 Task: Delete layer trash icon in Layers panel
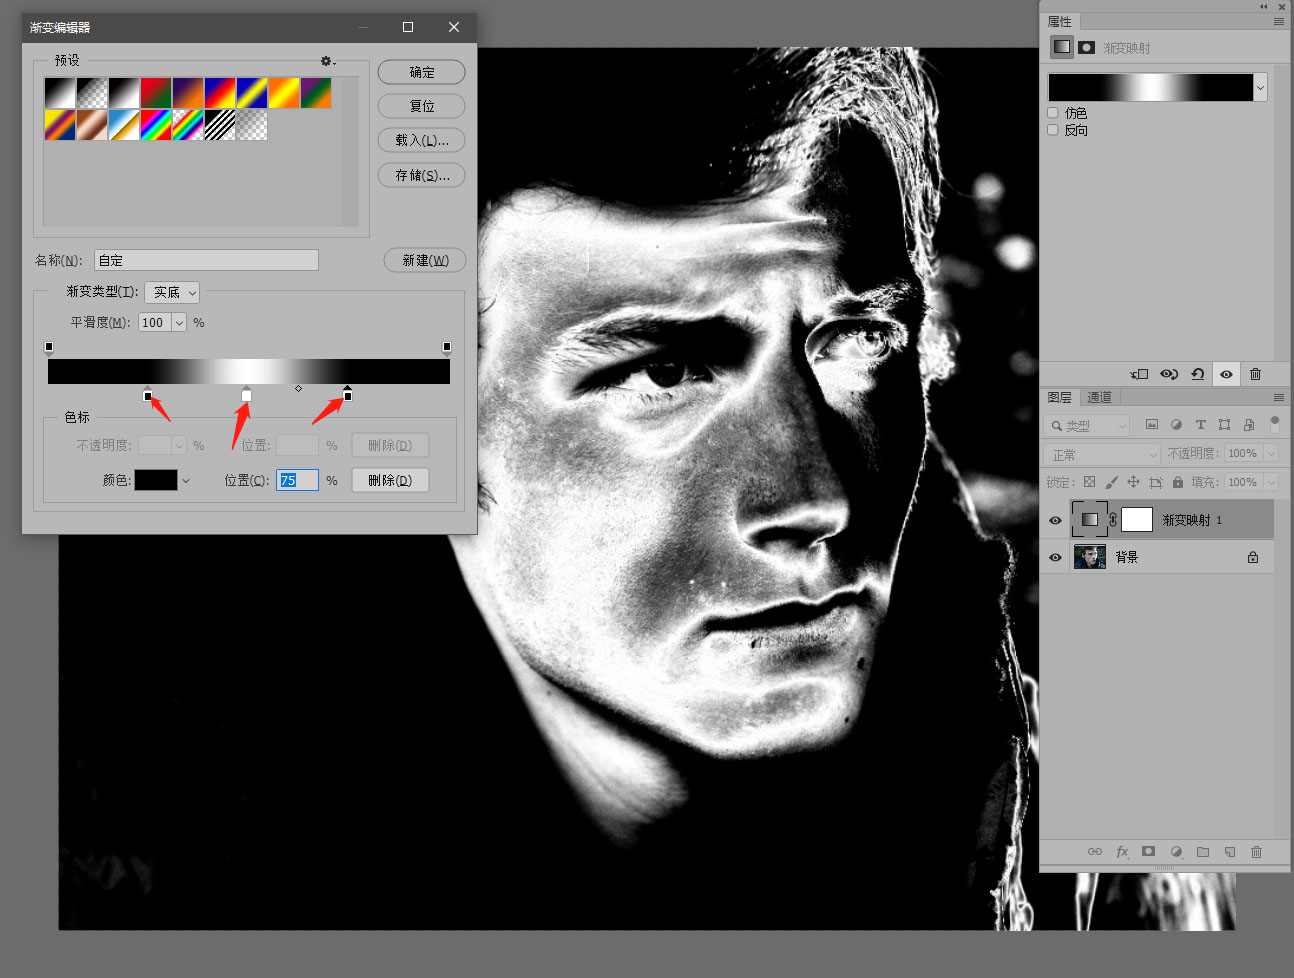tap(1256, 852)
